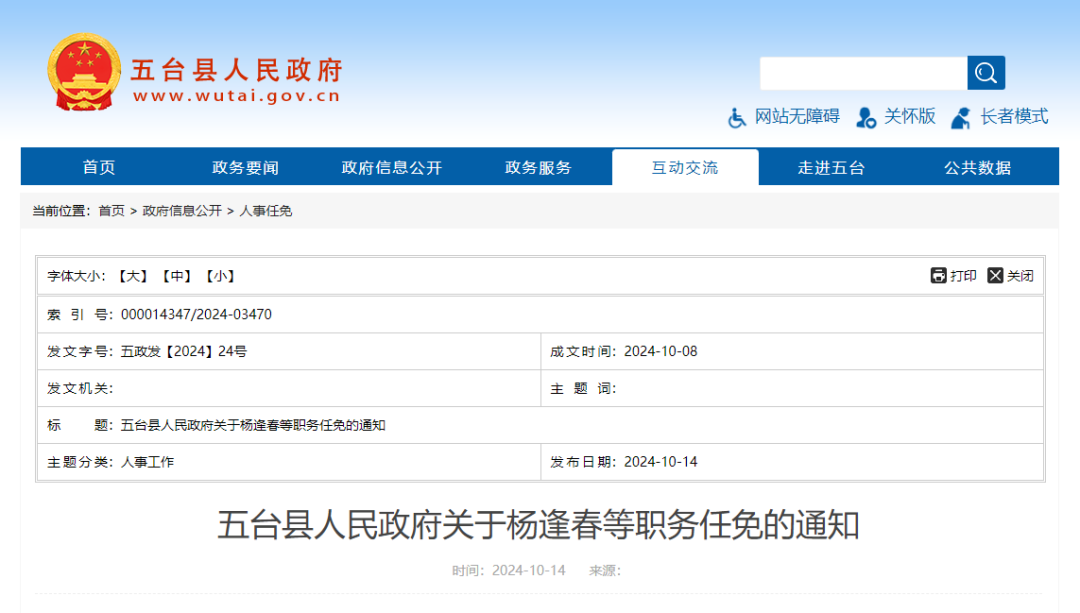Click the search magnifier icon
The height and width of the screenshot is (613, 1080).
point(985,72)
